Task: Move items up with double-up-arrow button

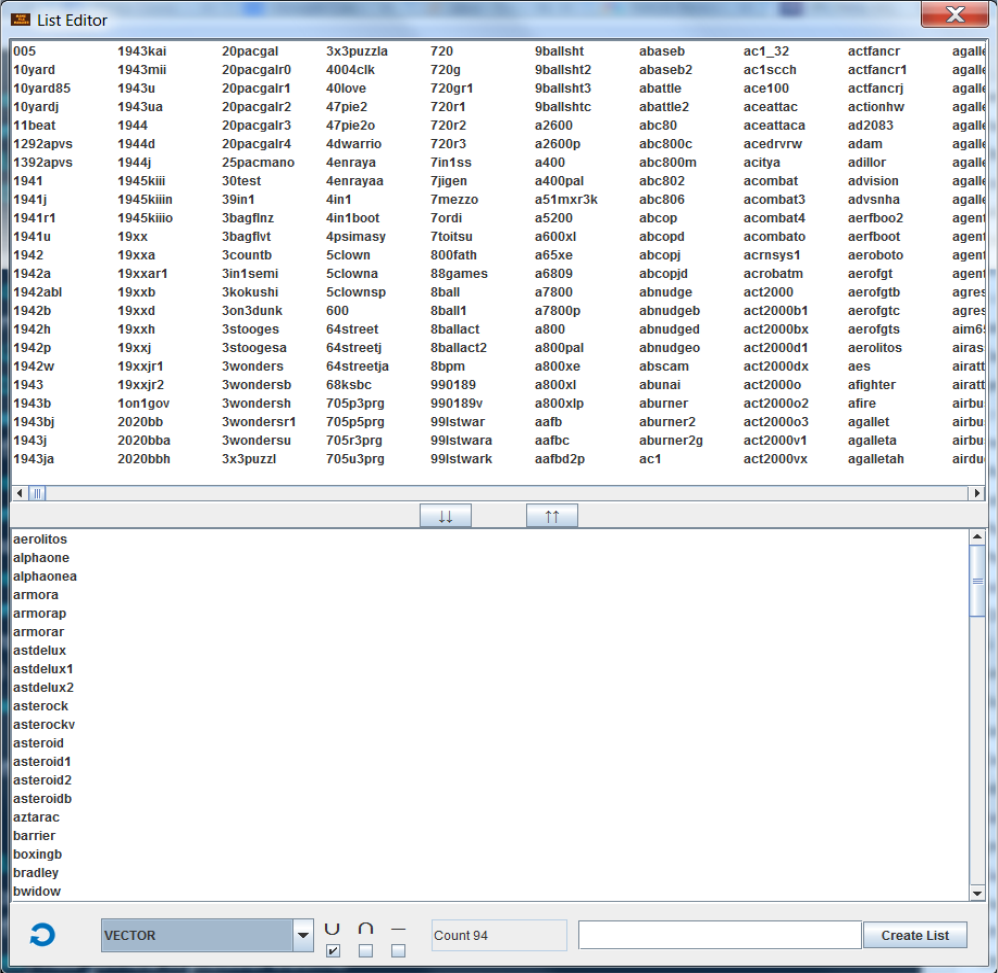Action: 552,516
